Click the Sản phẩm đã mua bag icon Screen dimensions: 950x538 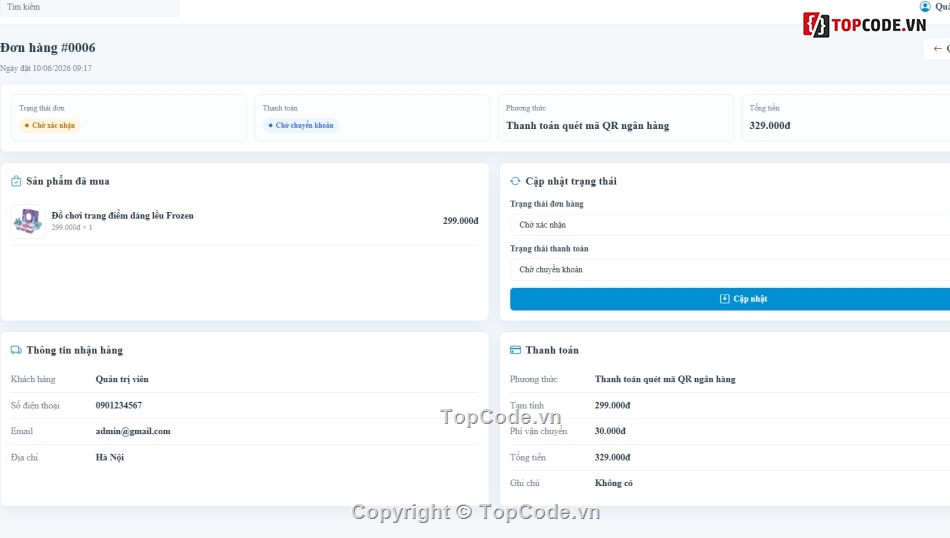click(x=16, y=181)
